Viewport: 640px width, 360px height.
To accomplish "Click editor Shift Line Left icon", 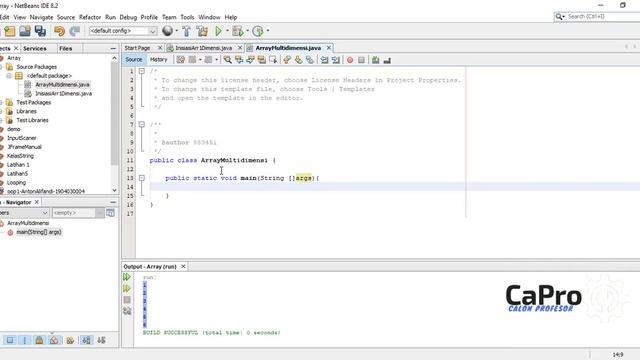I will point(324,60).
